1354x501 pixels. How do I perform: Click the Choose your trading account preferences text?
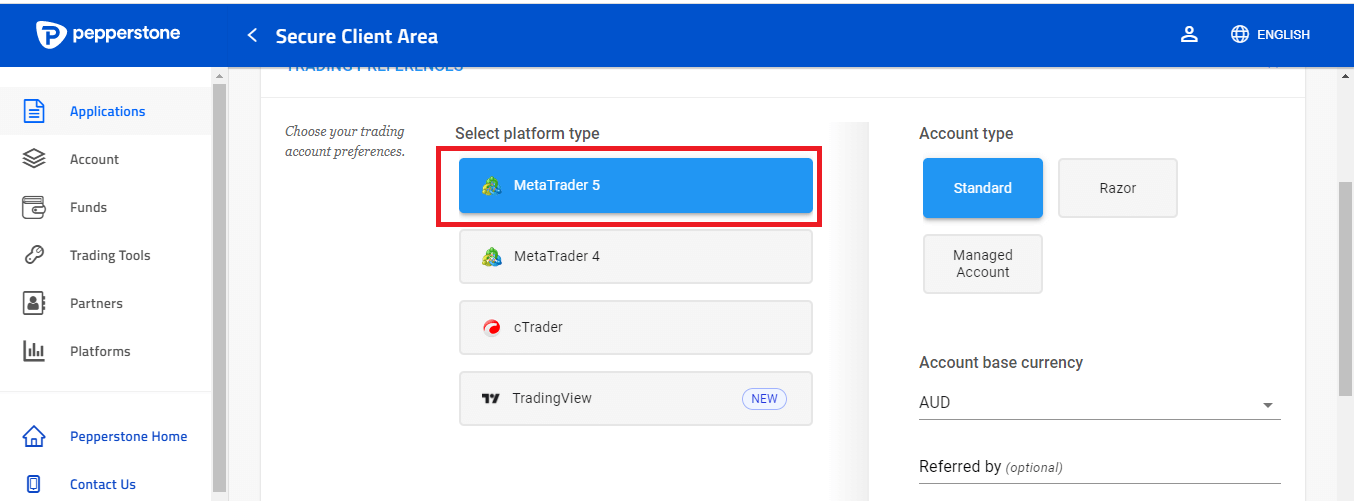345,141
